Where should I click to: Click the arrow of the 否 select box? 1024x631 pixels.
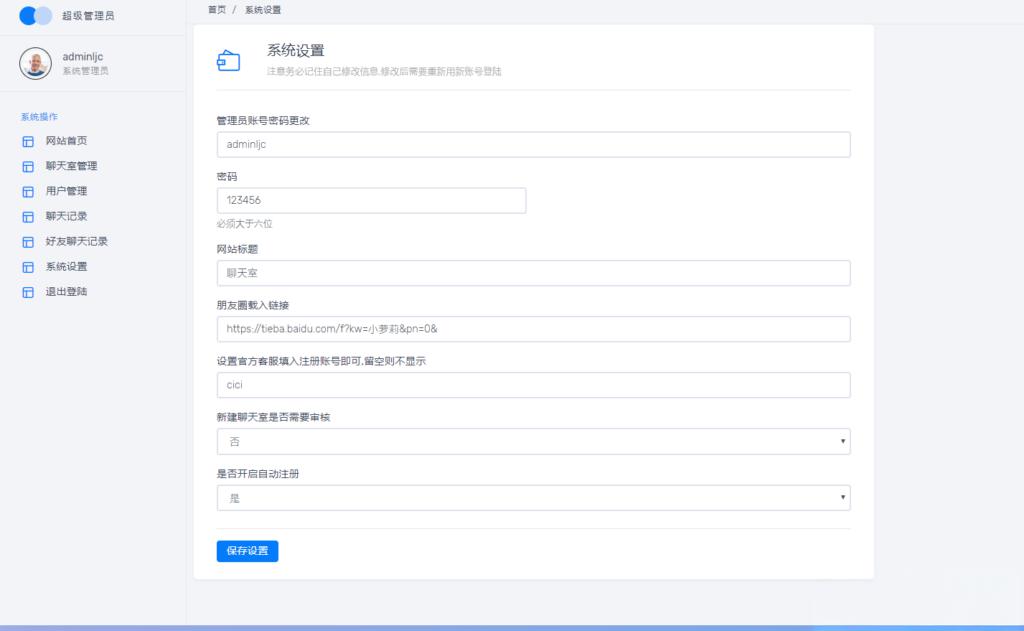pyautogui.click(x=842, y=442)
